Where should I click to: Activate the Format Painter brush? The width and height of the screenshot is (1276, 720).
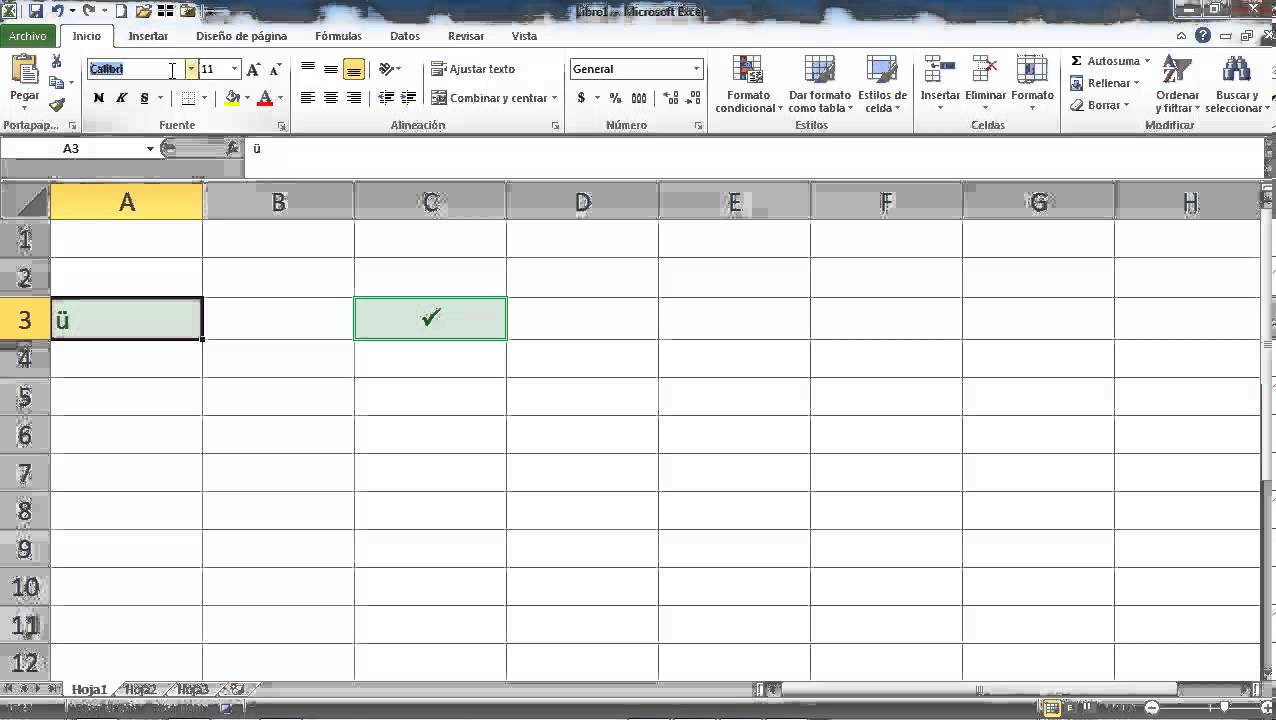[57, 104]
